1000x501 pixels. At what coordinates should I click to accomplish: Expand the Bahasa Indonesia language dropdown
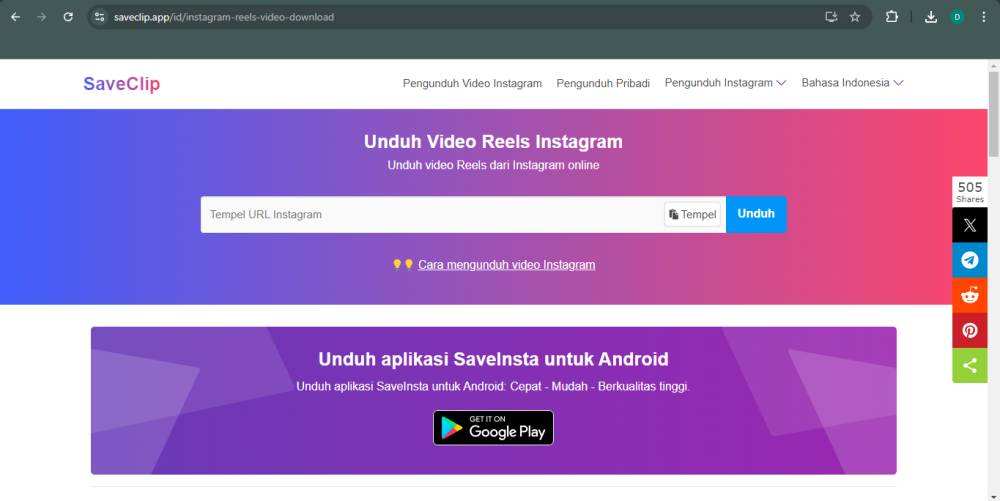(852, 83)
